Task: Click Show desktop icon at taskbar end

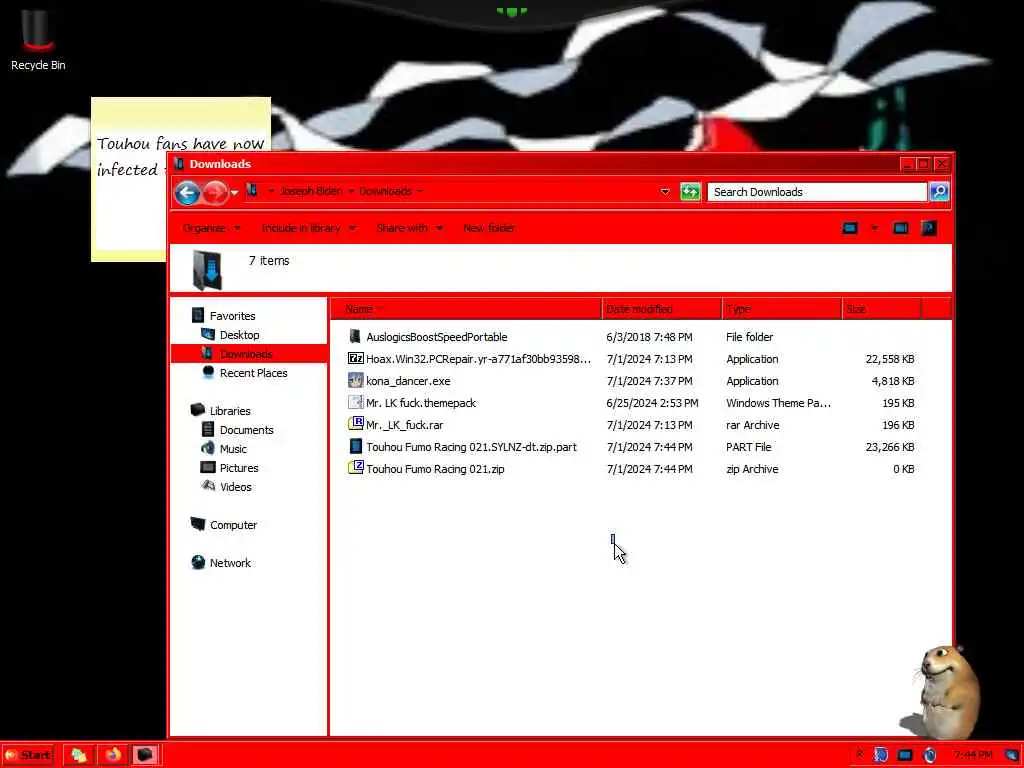Action: point(1012,755)
